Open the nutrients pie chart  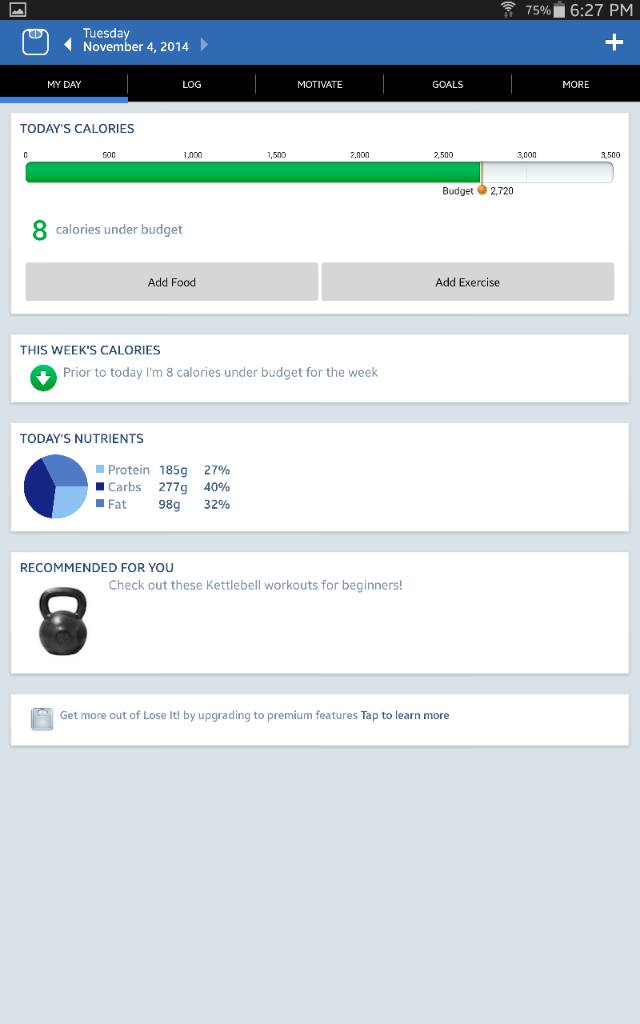(x=56, y=486)
